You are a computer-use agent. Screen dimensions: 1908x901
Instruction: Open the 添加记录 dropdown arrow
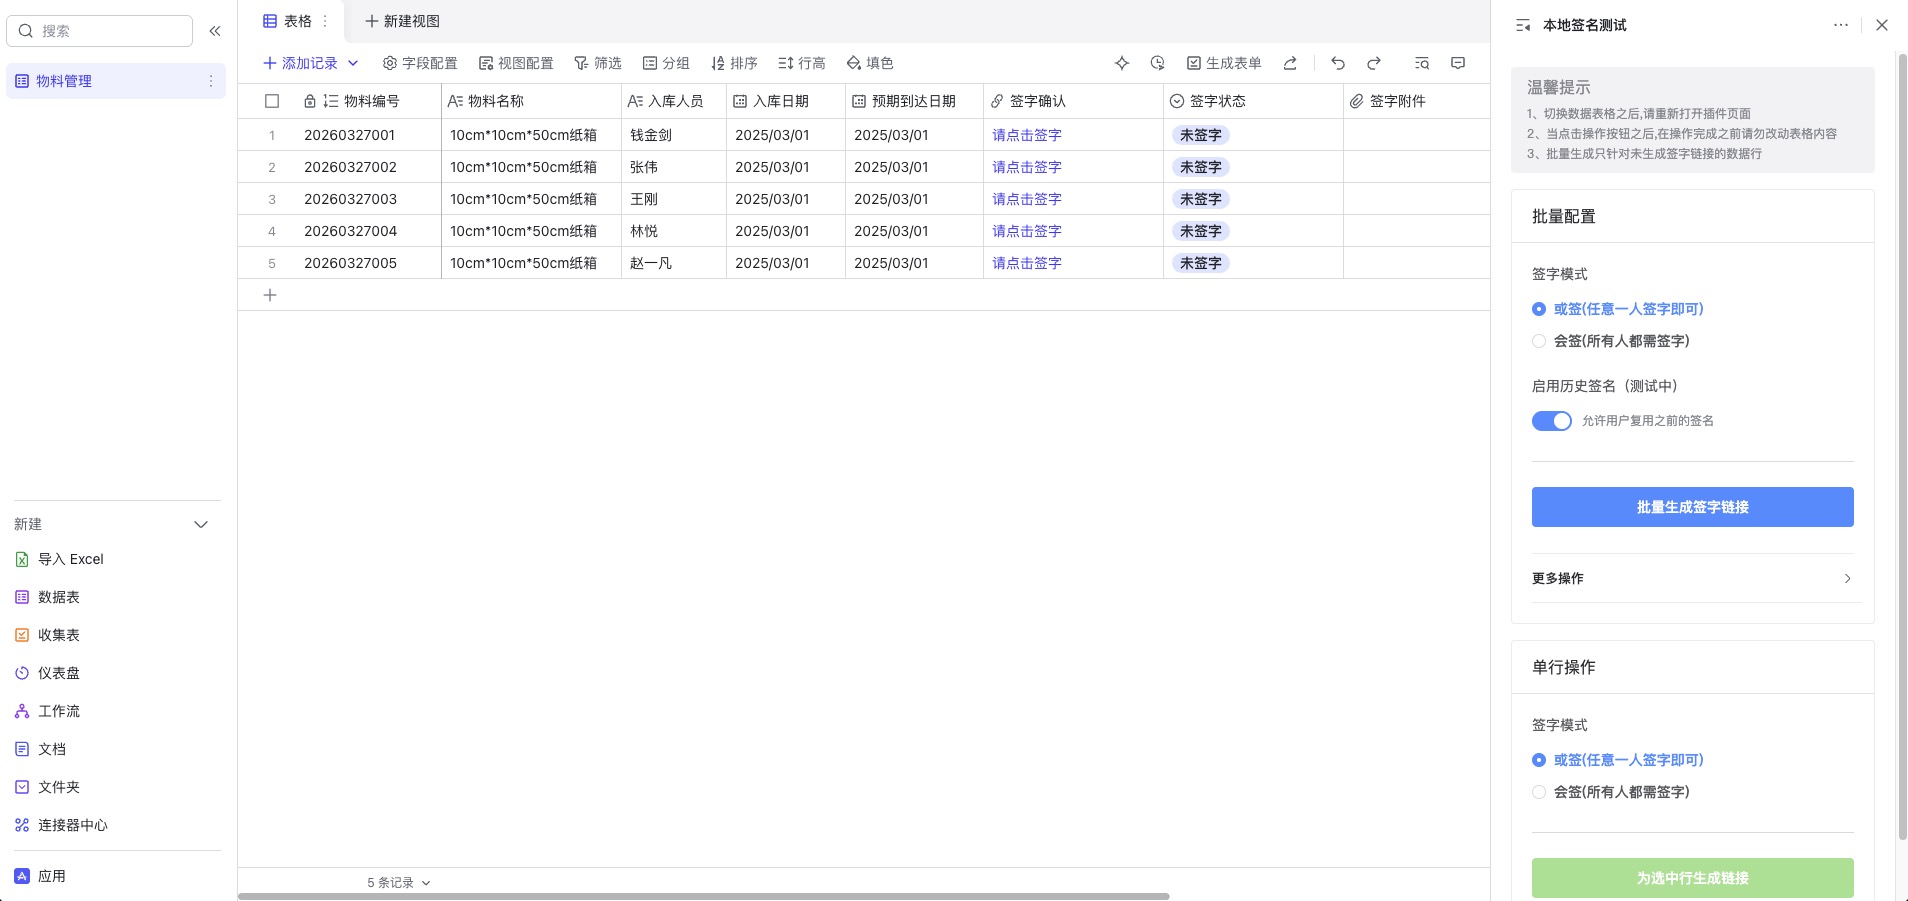353,63
